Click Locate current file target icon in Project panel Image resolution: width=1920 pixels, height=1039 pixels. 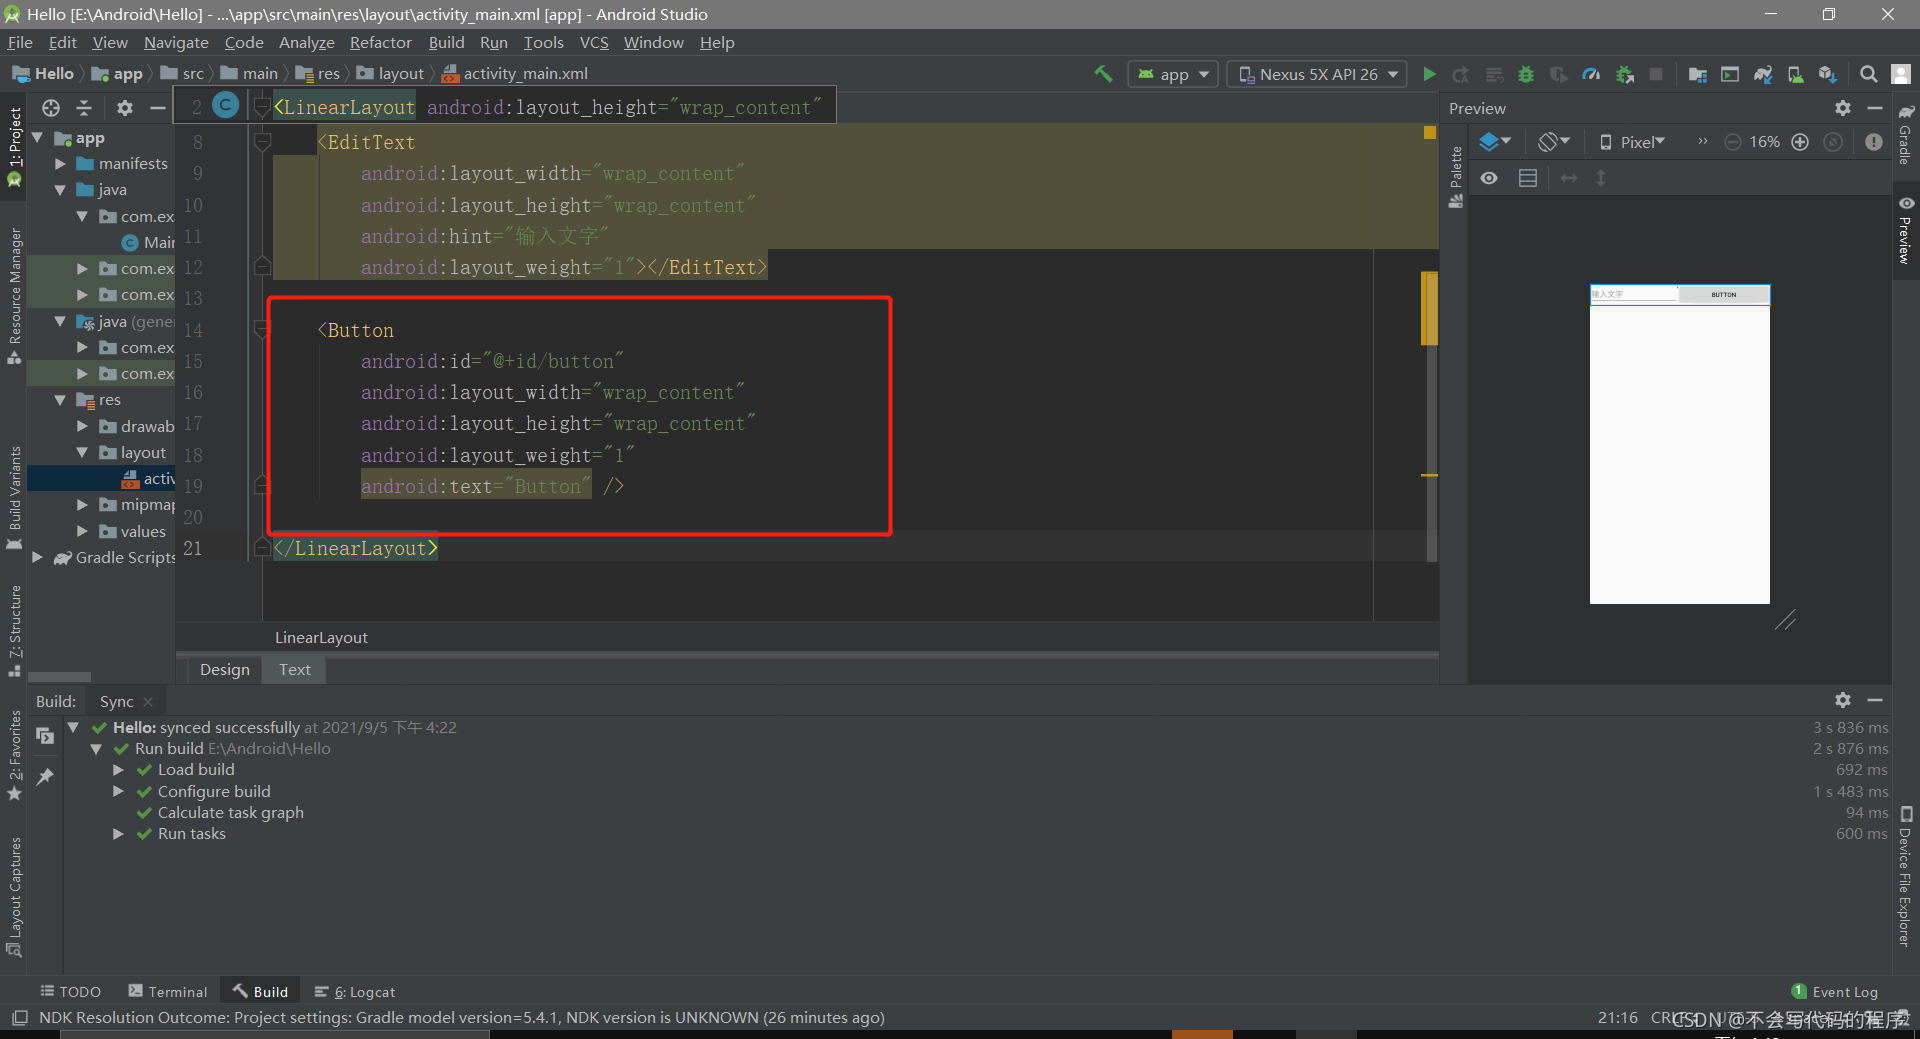51,108
